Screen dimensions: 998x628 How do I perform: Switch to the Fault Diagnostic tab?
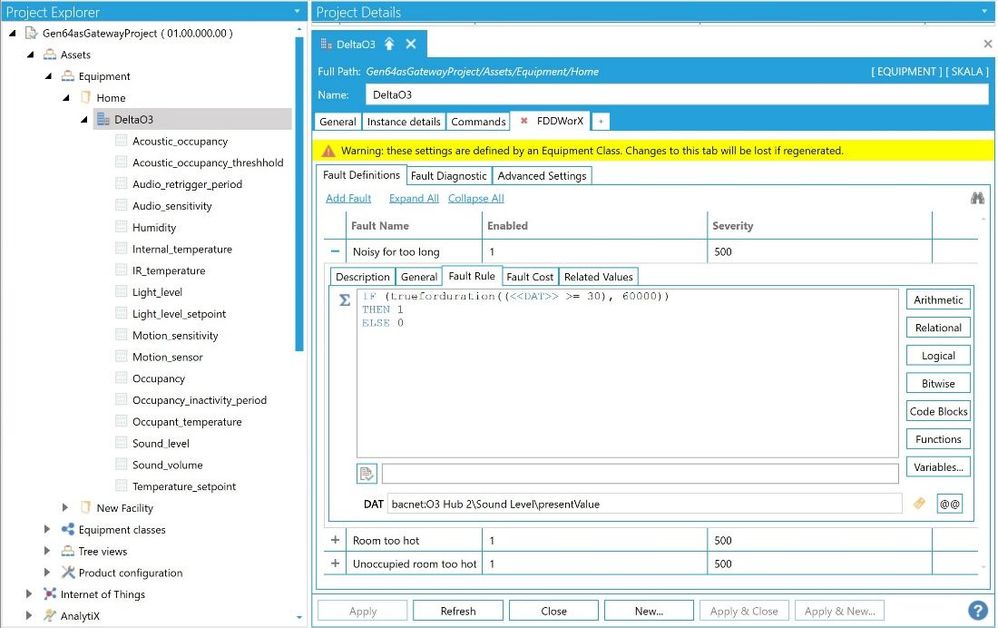coord(449,176)
